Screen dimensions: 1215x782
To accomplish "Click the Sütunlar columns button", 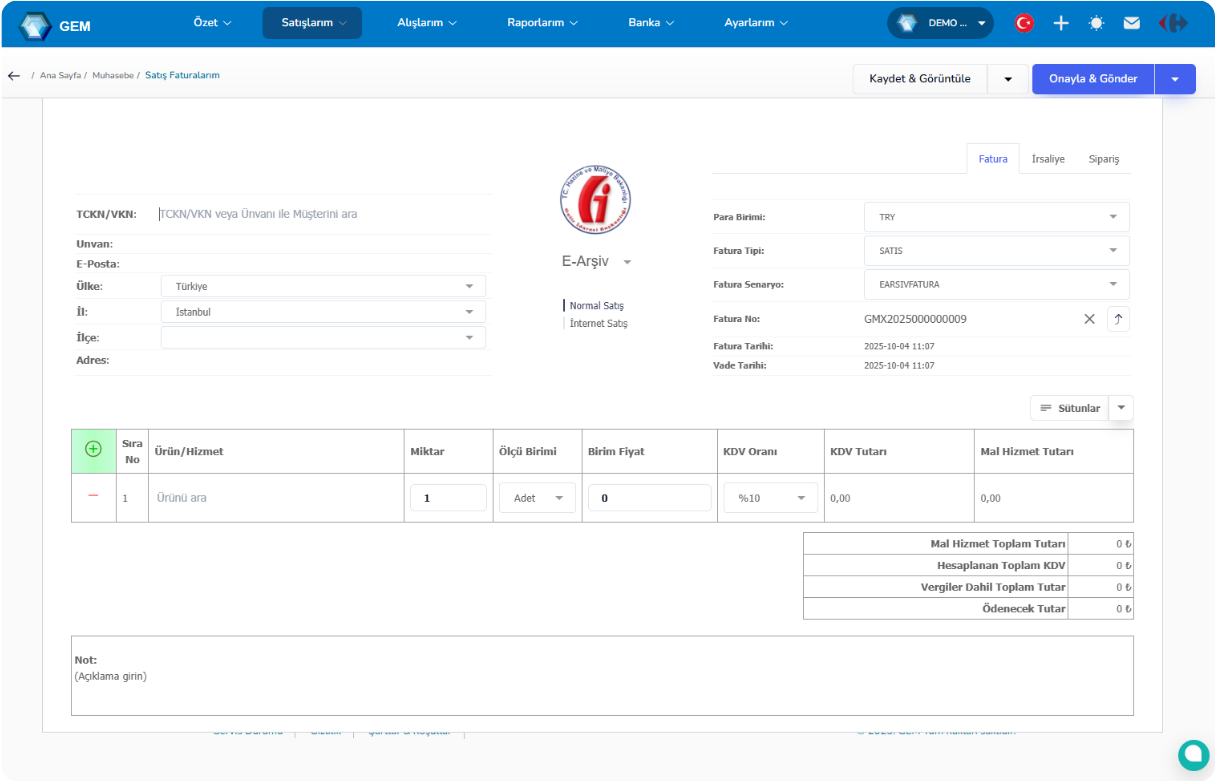I will pyautogui.click(x=1070, y=408).
